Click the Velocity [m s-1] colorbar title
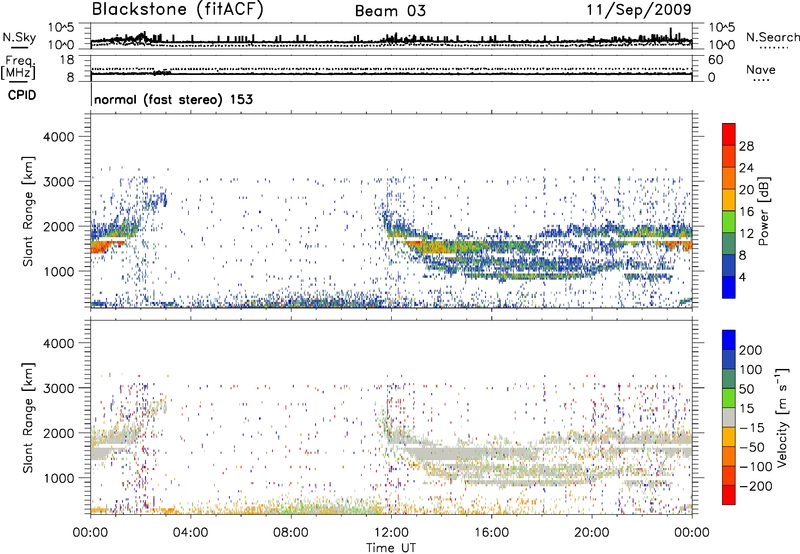 pos(782,417)
